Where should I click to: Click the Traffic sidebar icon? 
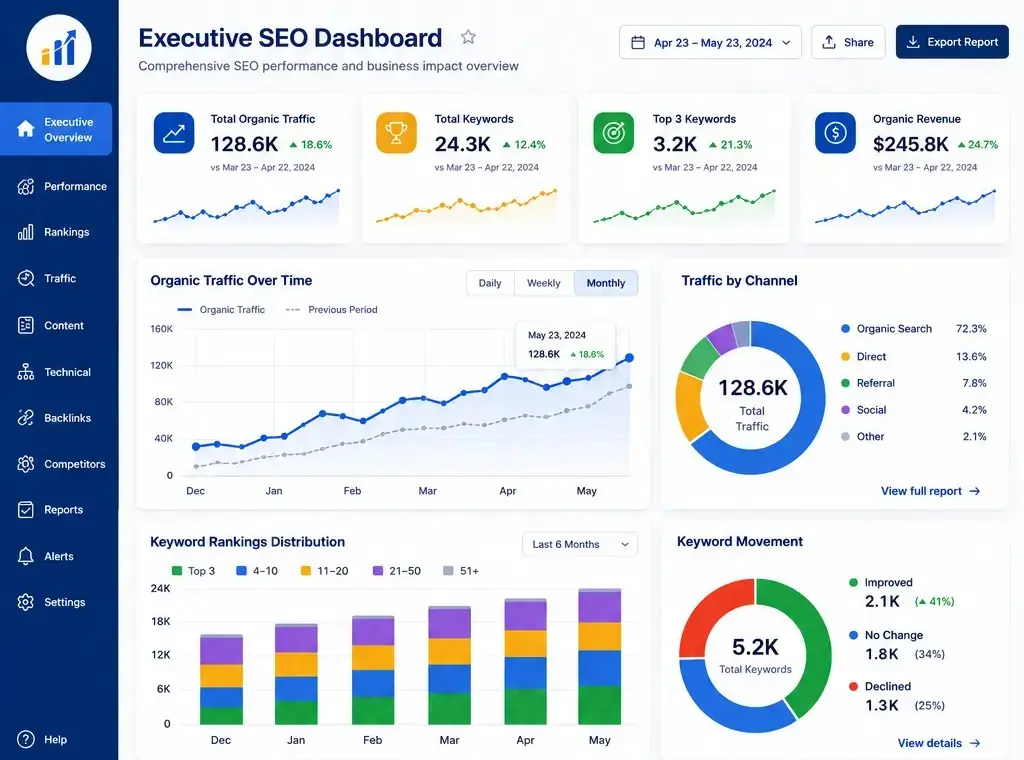[x=25, y=278]
